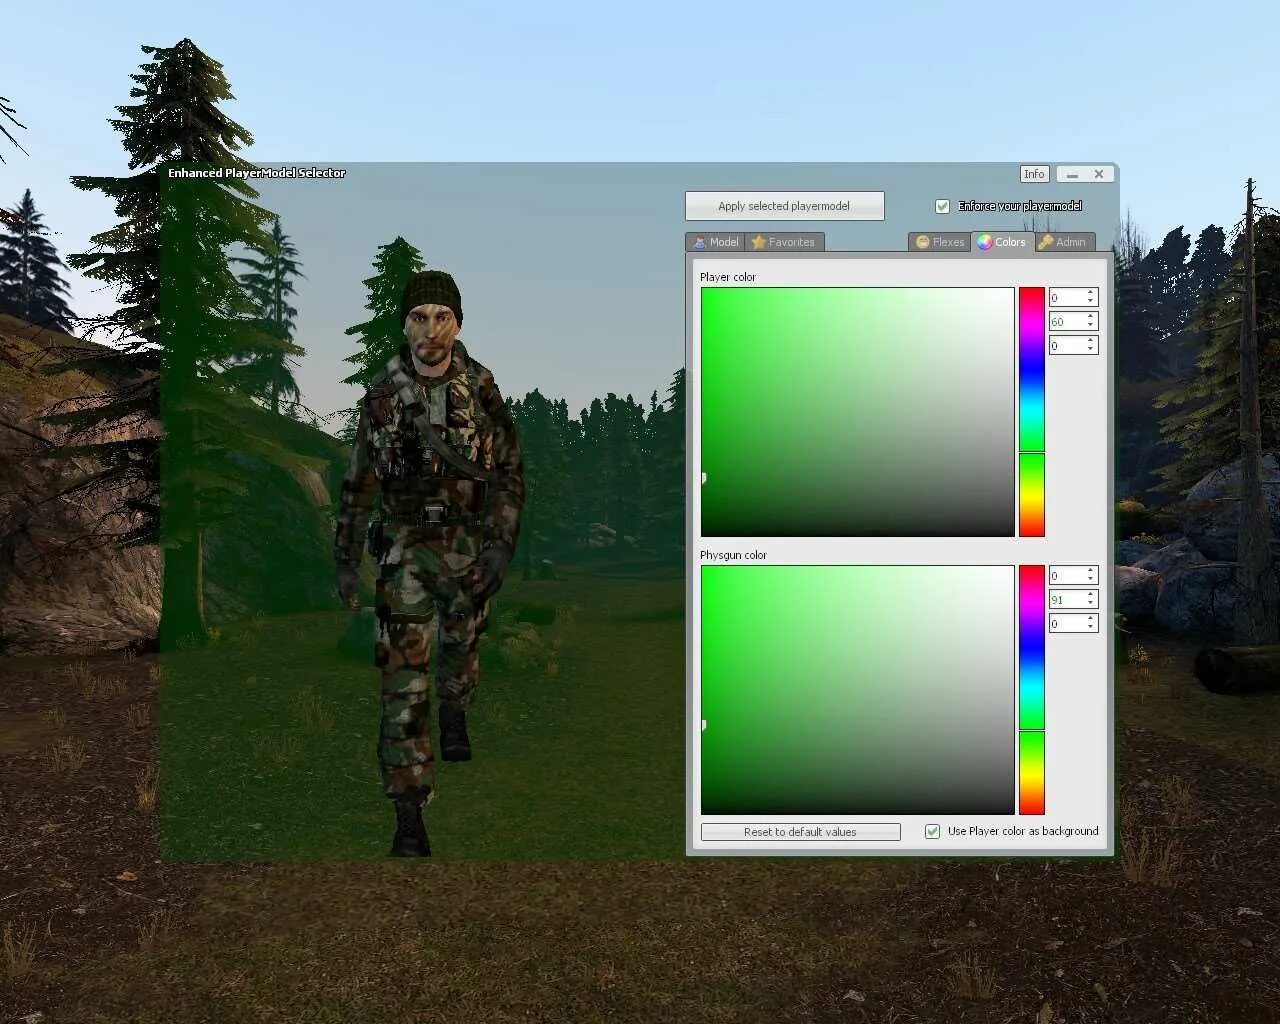Open the Info button
The width and height of the screenshot is (1280, 1024).
tap(1034, 174)
